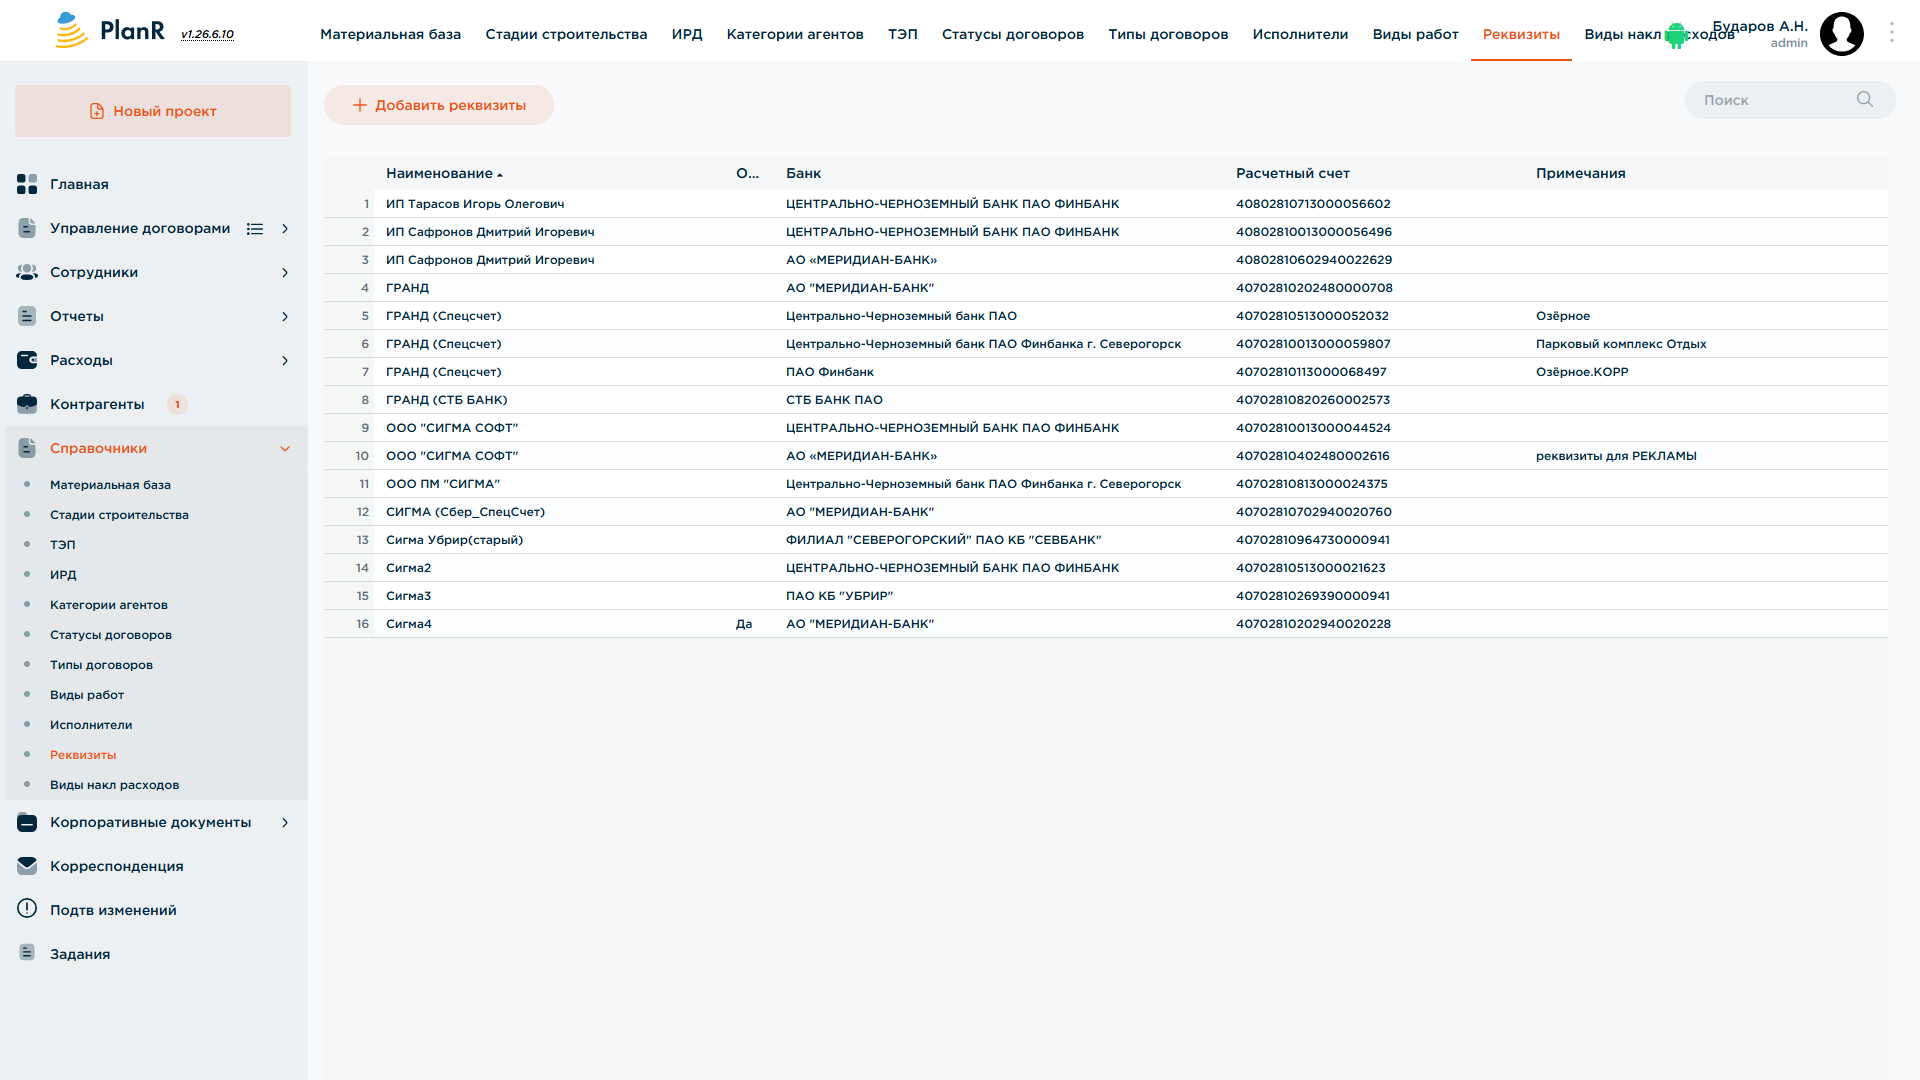This screenshot has height=1080, width=1920.
Task: Click the Банк column header
Action: [803, 173]
